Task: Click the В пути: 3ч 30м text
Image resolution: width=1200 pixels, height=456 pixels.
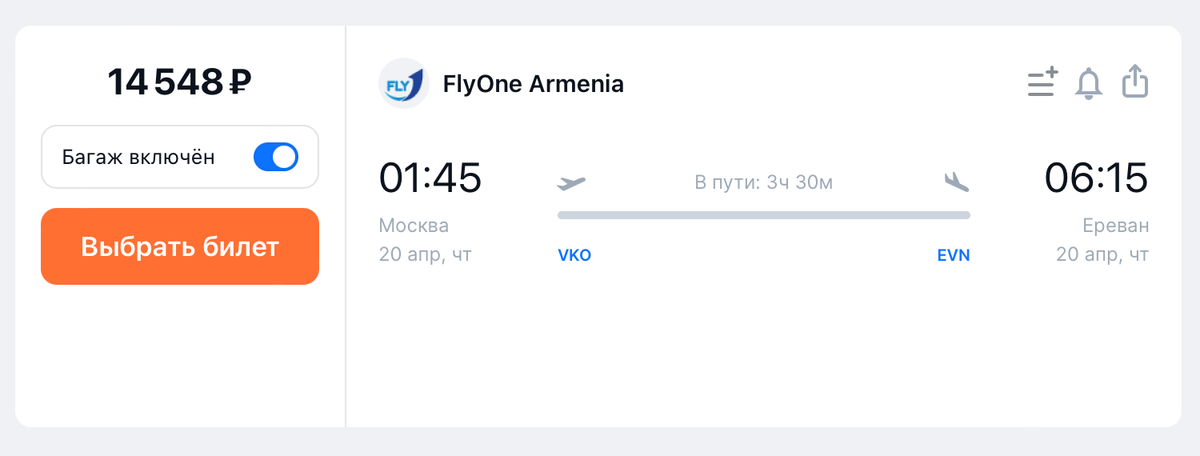Action: [764, 183]
